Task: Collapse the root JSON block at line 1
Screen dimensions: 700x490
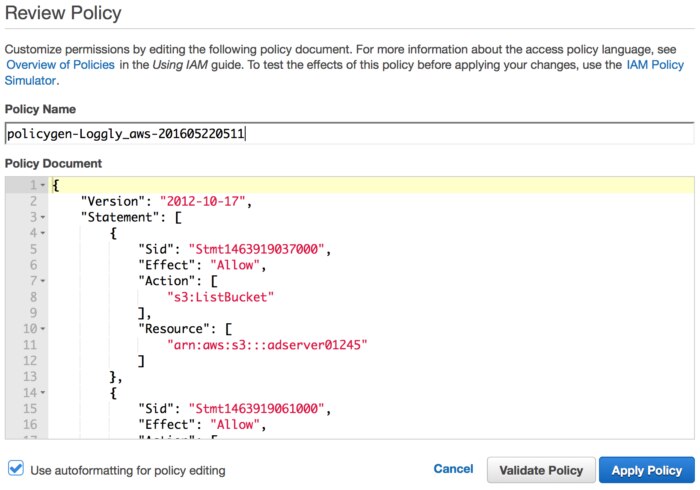Action: point(42,185)
